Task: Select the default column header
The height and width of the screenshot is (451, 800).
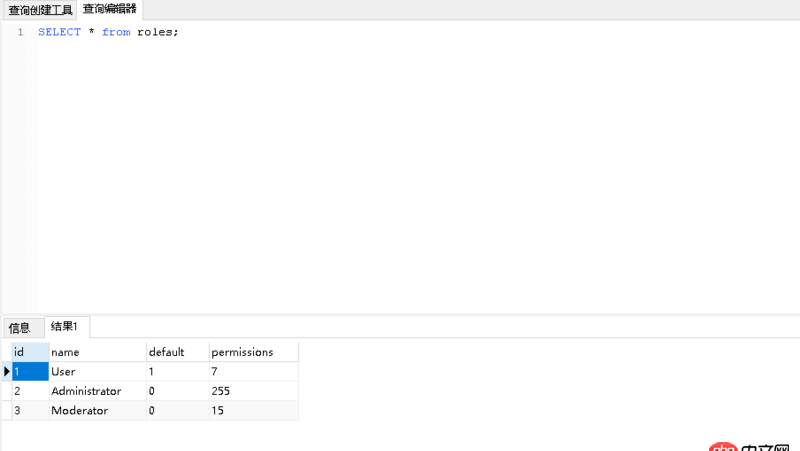Action: click(176, 352)
